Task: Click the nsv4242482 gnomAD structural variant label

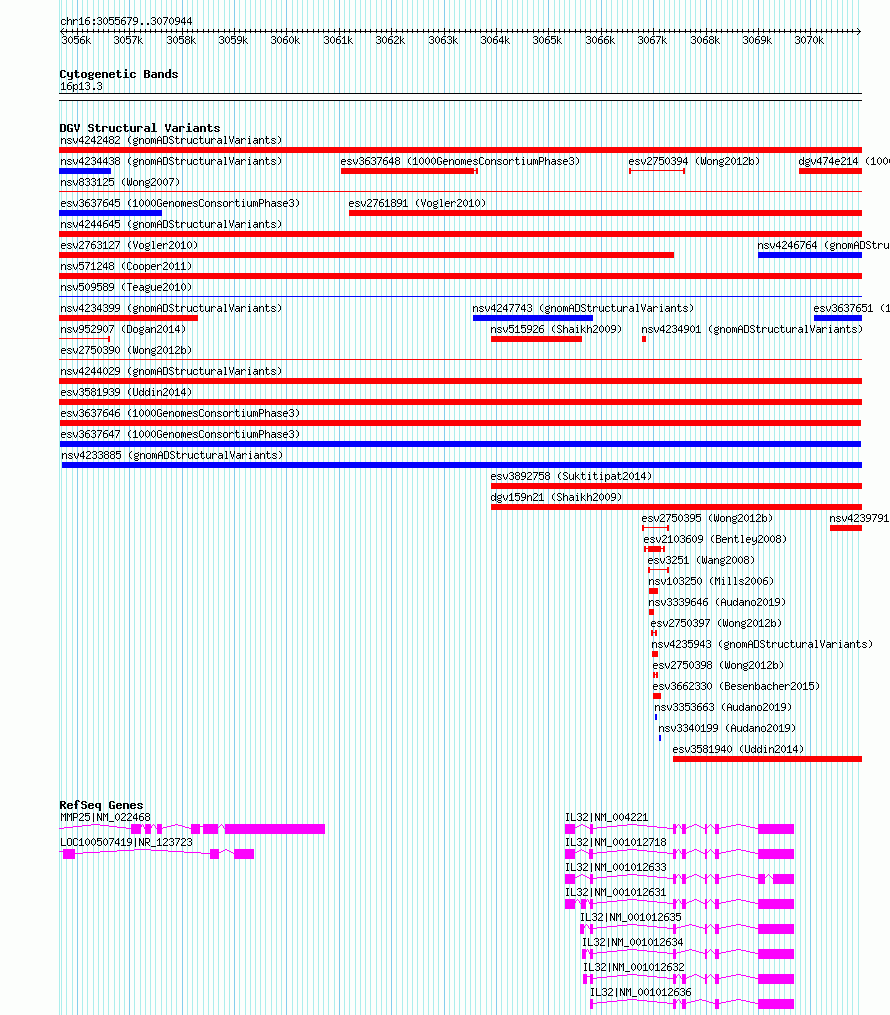Action: click(171, 140)
